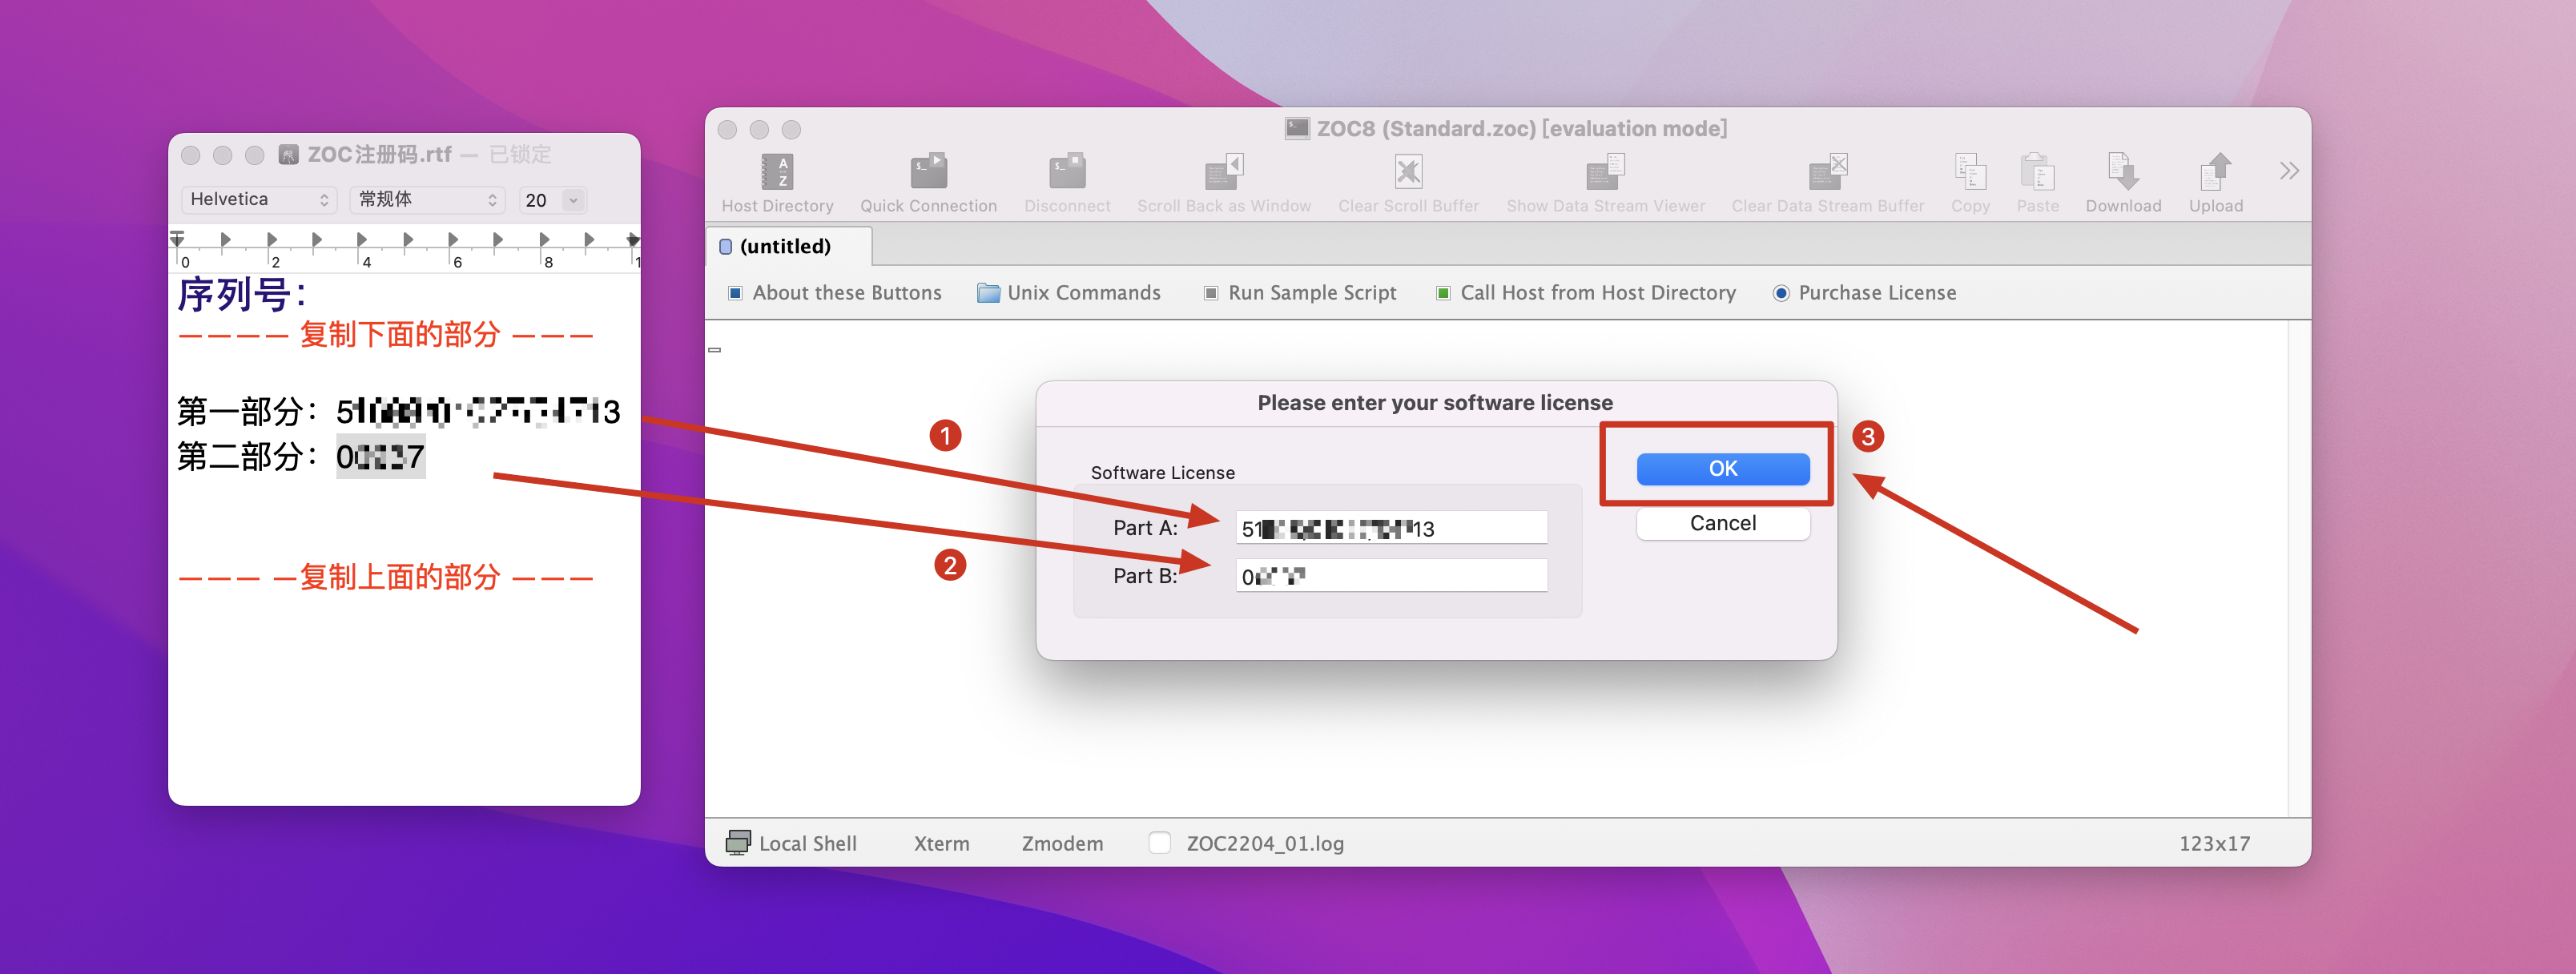The width and height of the screenshot is (2576, 974).
Task: Select the (untitled) session tab
Action: (x=785, y=247)
